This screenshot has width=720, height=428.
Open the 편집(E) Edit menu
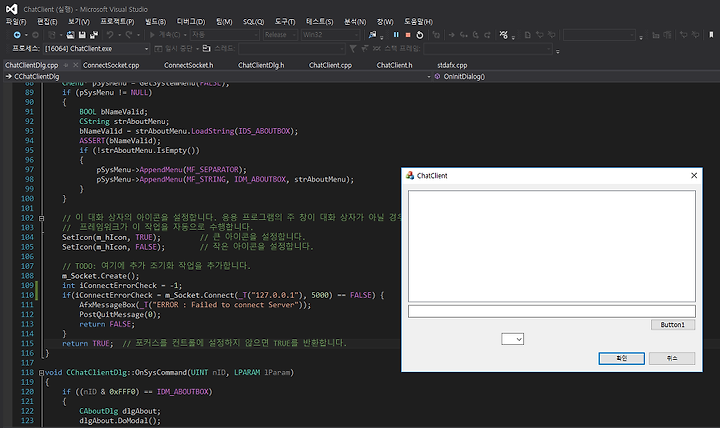pos(47,22)
